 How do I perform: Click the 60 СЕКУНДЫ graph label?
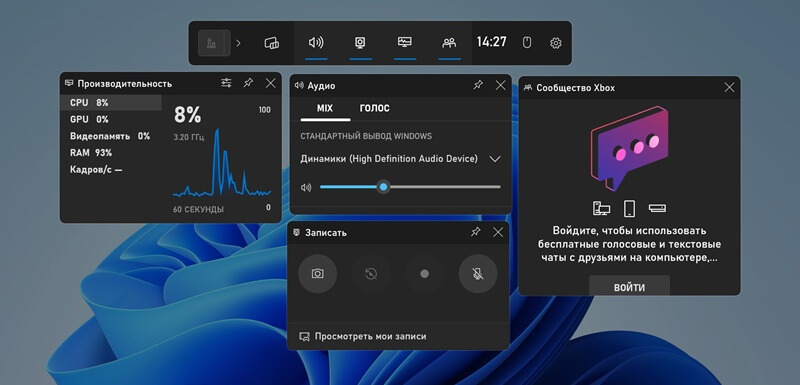(198, 209)
